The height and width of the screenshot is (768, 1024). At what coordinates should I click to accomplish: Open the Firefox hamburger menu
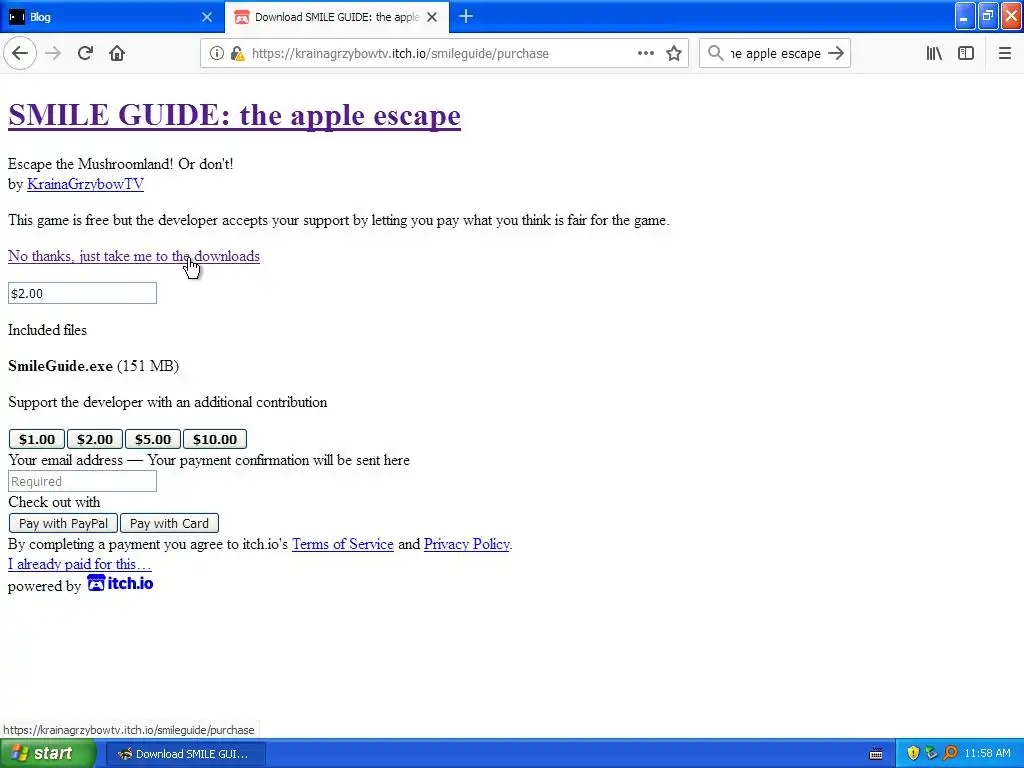coord(1004,54)
